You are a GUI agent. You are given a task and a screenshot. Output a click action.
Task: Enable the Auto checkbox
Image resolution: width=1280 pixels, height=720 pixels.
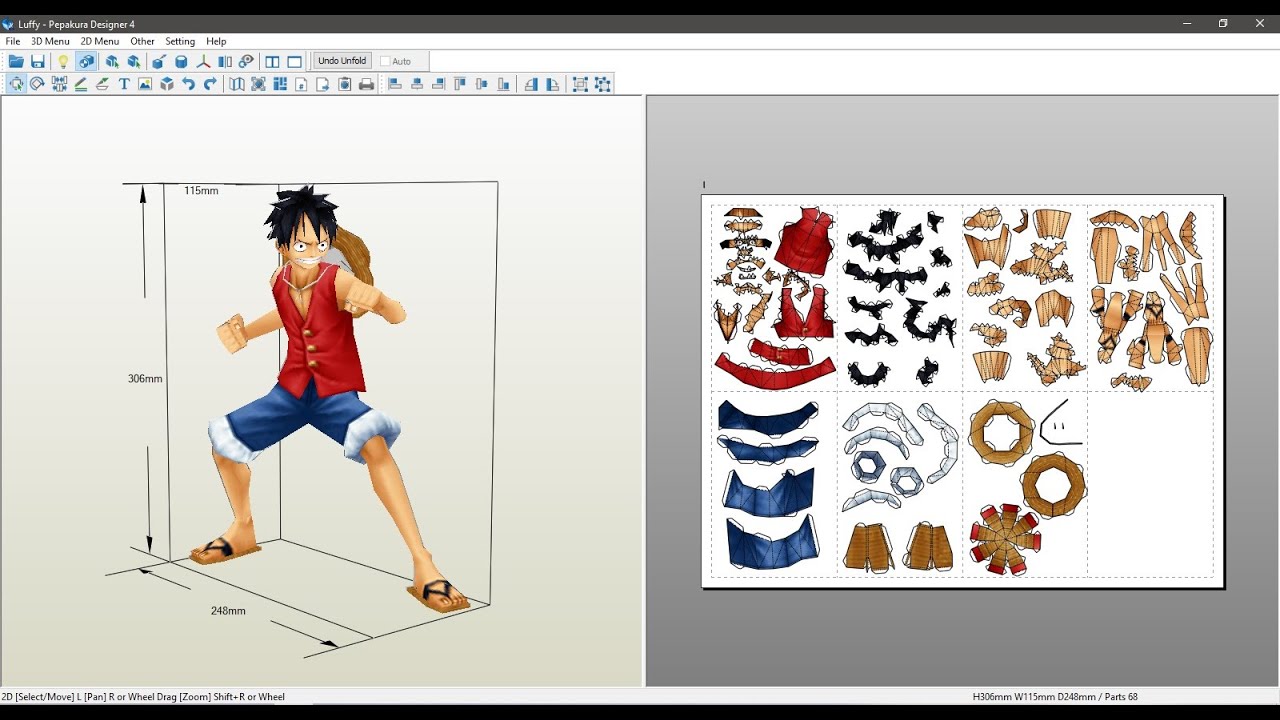coord(385,61)
